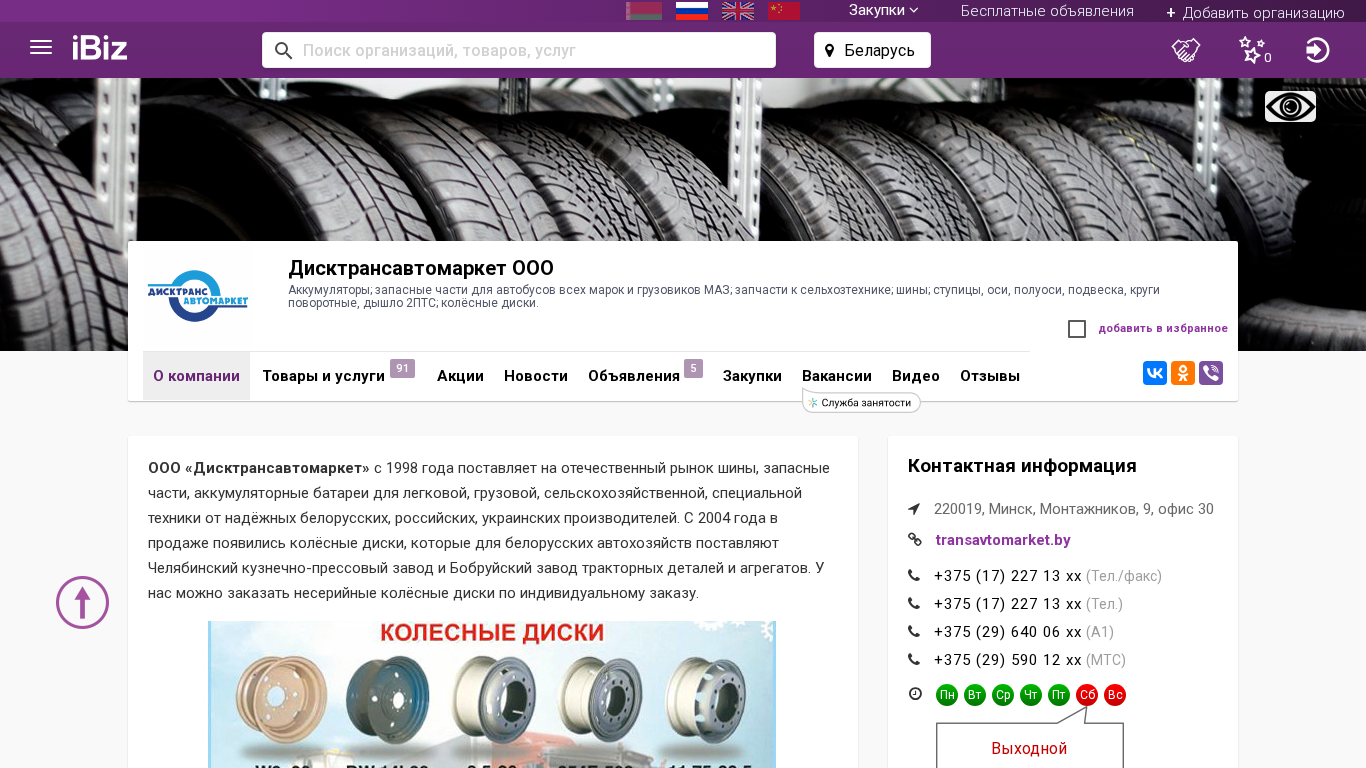
Task: Select Sunday (Вс) day off
Action: point(1115,695)
